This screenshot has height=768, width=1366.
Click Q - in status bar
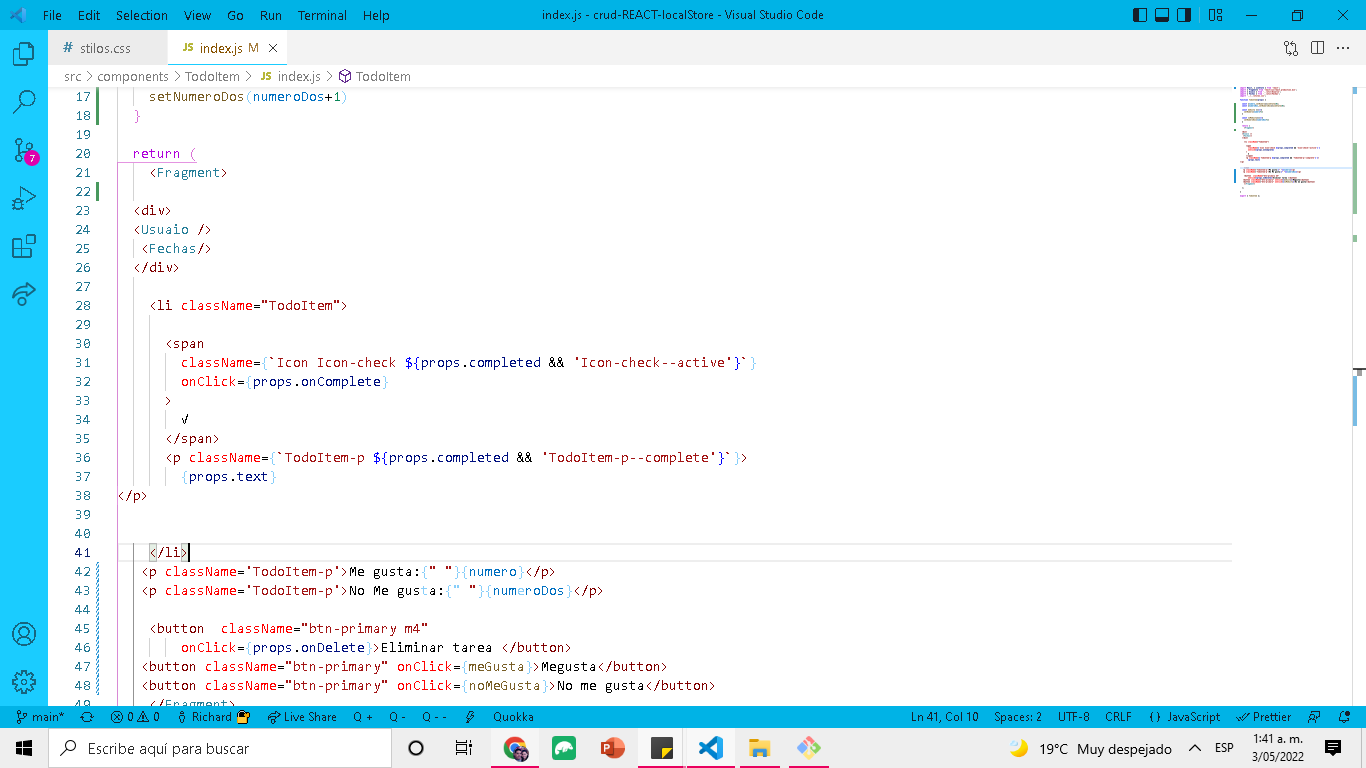(397, 717)
